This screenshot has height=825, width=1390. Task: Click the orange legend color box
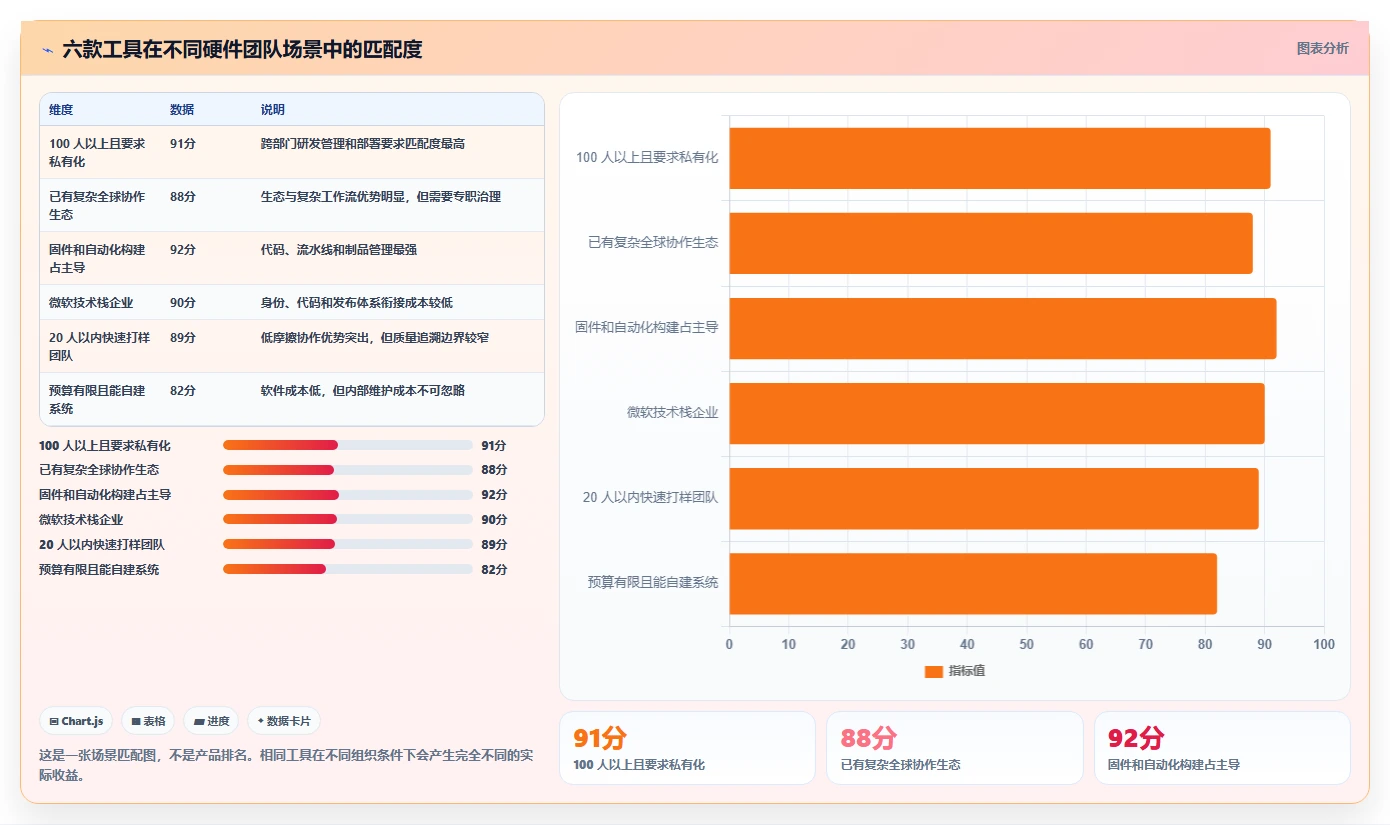pyautogui.click(x=933, y=672)
